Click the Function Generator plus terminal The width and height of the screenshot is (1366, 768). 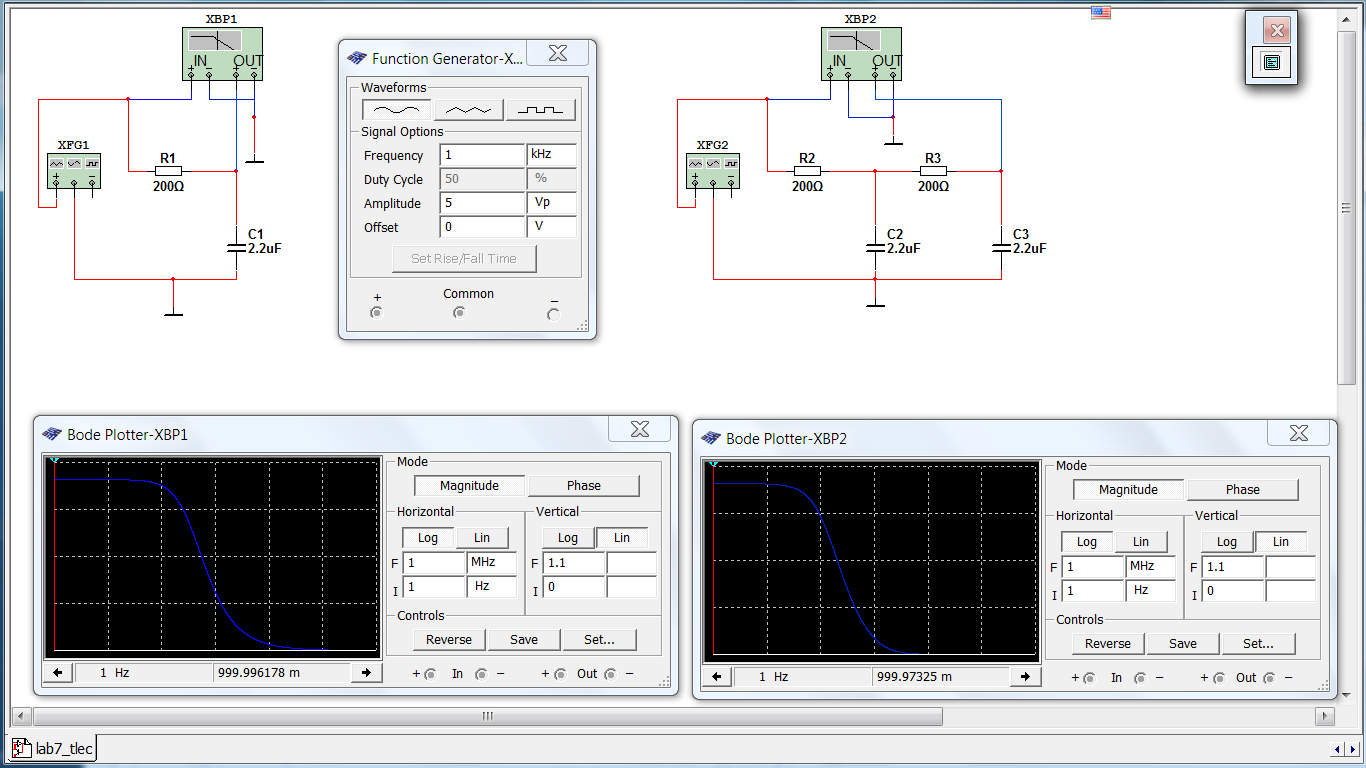tap(376, 313)
